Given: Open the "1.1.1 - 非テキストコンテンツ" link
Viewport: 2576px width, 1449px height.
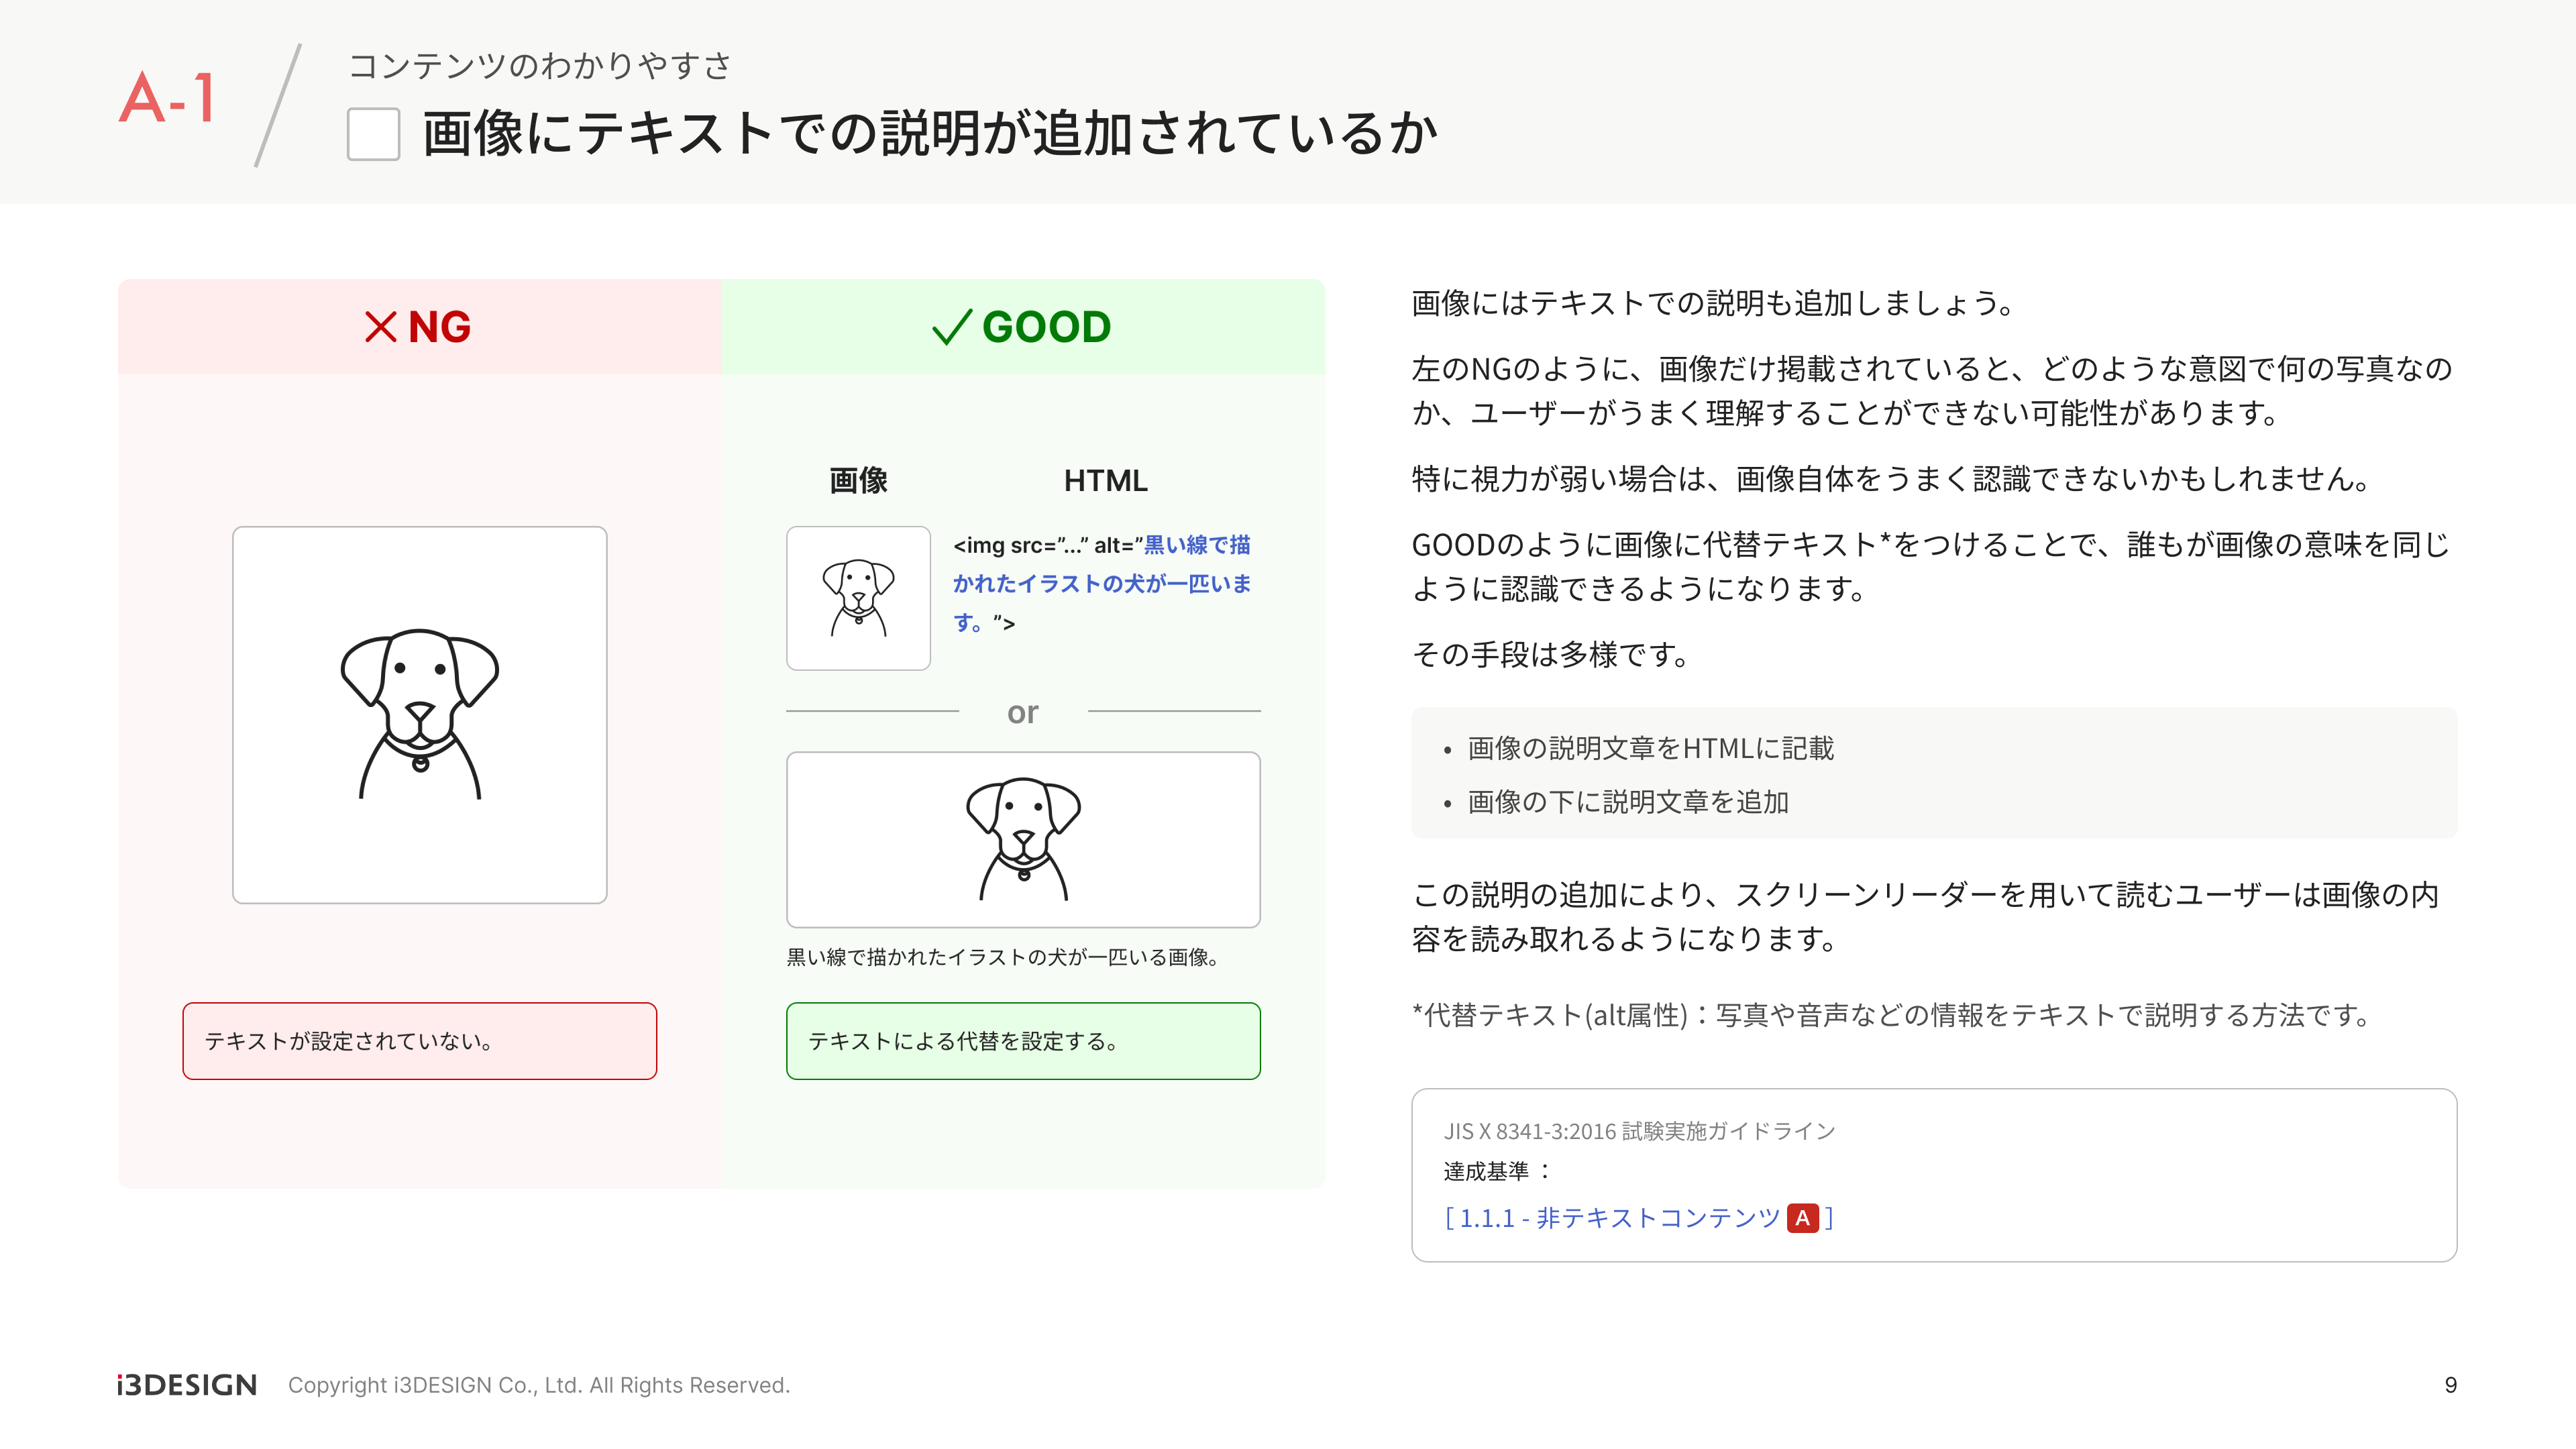Looking at the screenshot, I should [x=1619, y=1218].
